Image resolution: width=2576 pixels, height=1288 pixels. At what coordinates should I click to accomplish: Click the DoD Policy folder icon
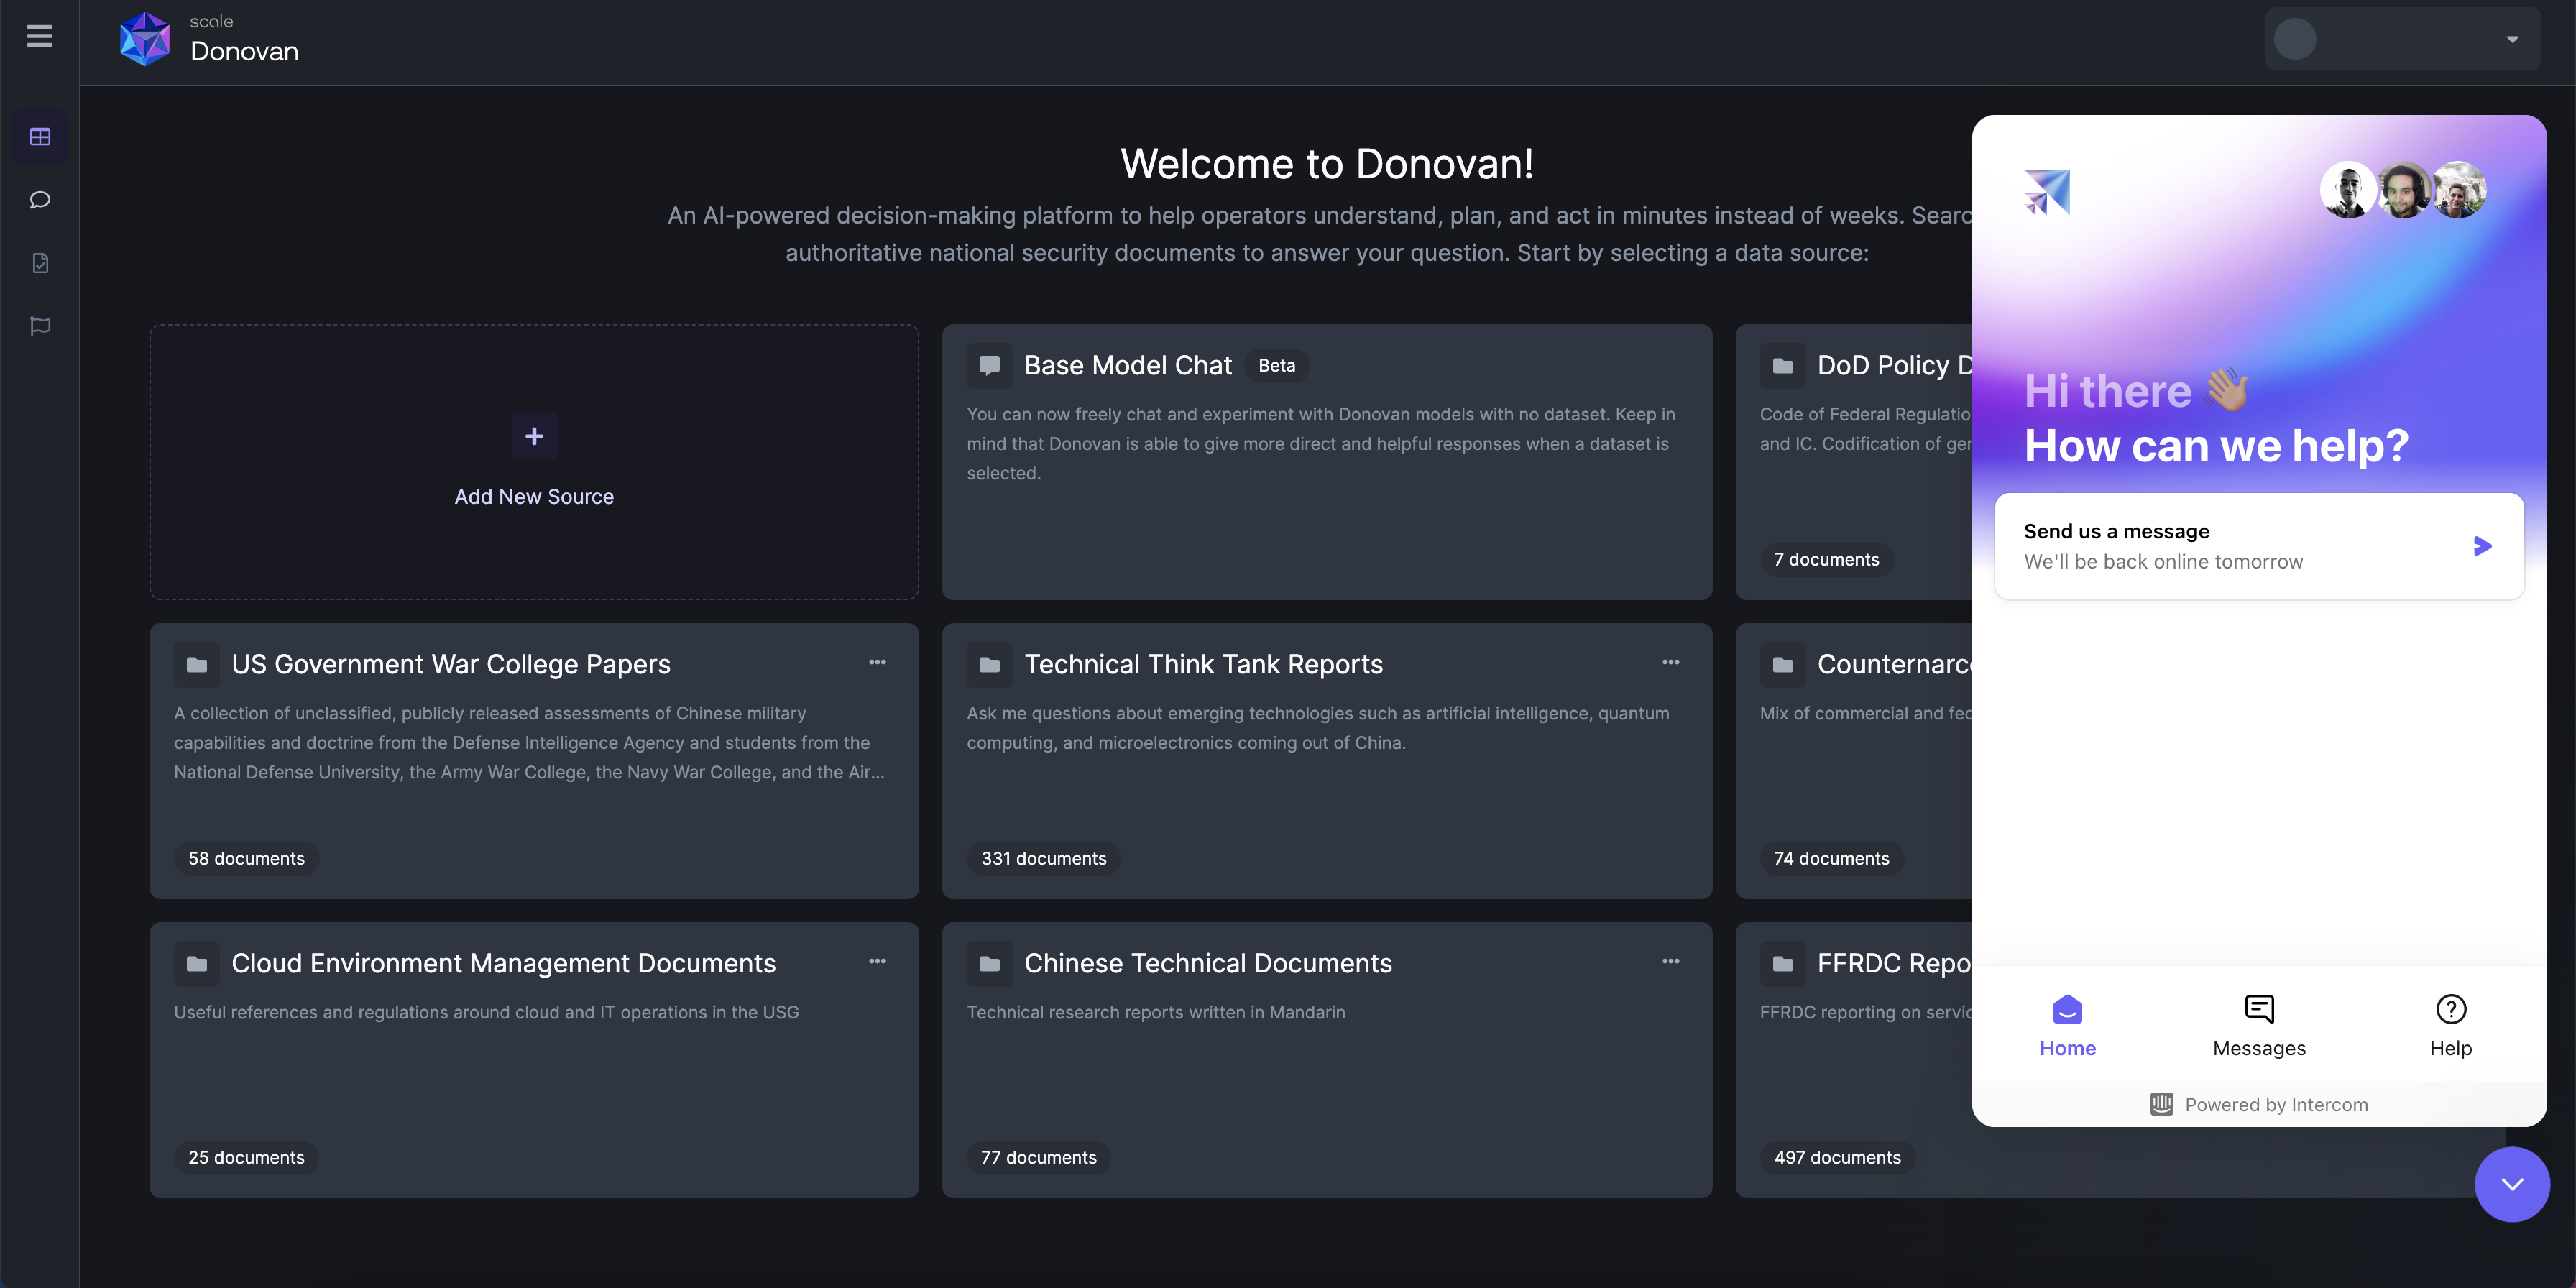(x=1782, y=365)
